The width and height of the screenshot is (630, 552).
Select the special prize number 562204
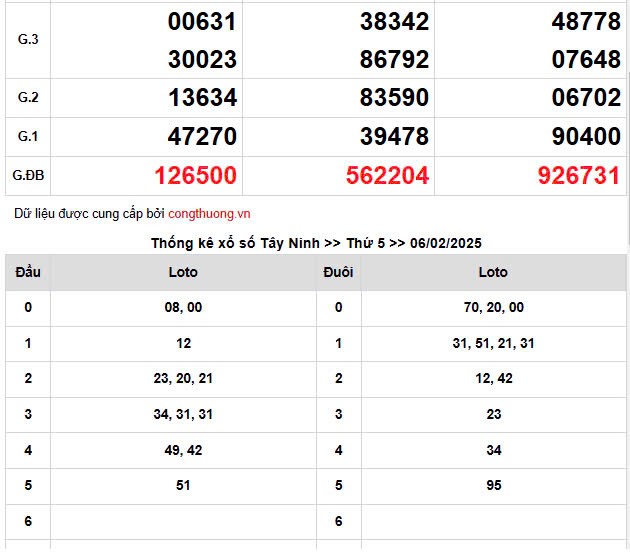[x=387, y=176]
